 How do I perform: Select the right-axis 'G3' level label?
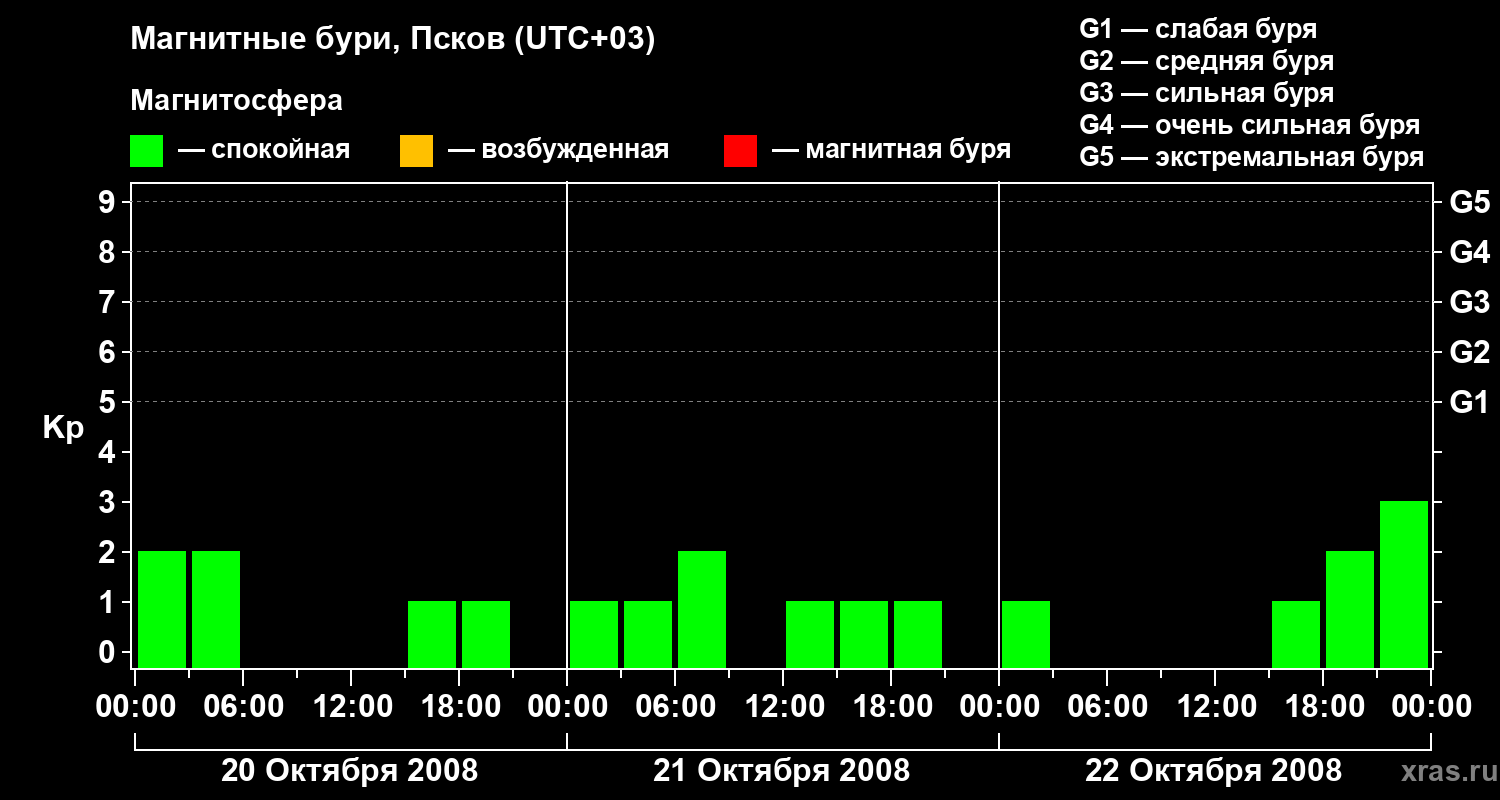(1470, 302)
